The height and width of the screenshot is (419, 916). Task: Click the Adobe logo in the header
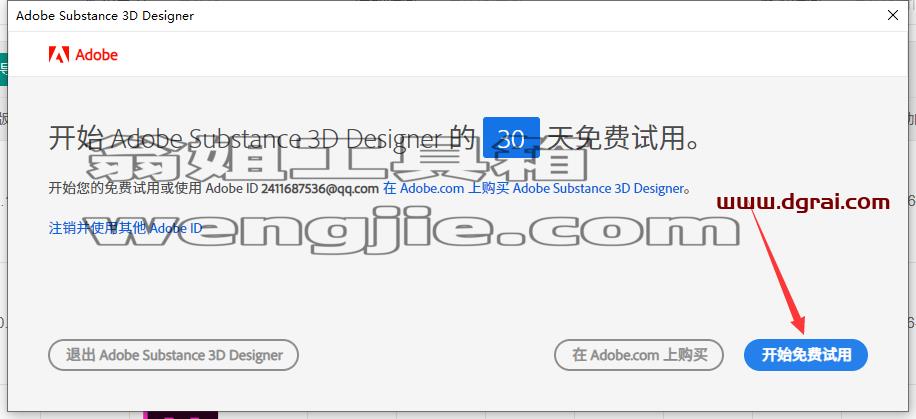pos(83,55)
